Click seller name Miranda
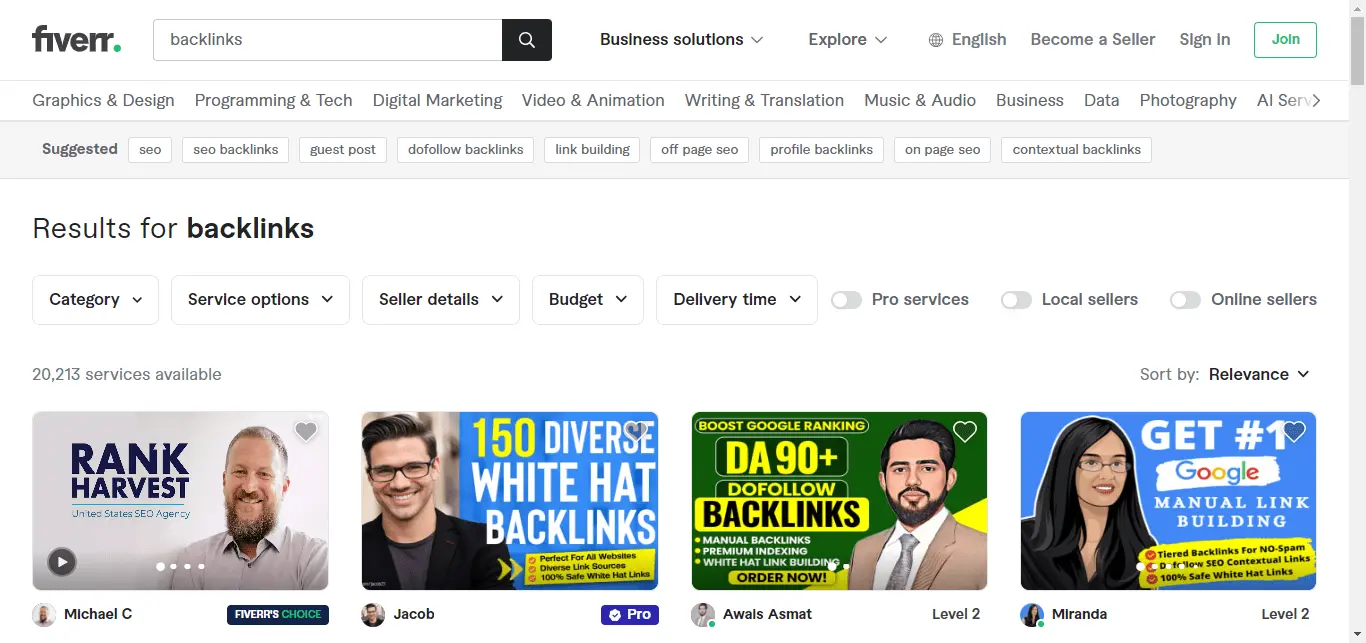The height and width of the screenshot is (643, 1366). pyautogui.click(x=1079, y=614)
